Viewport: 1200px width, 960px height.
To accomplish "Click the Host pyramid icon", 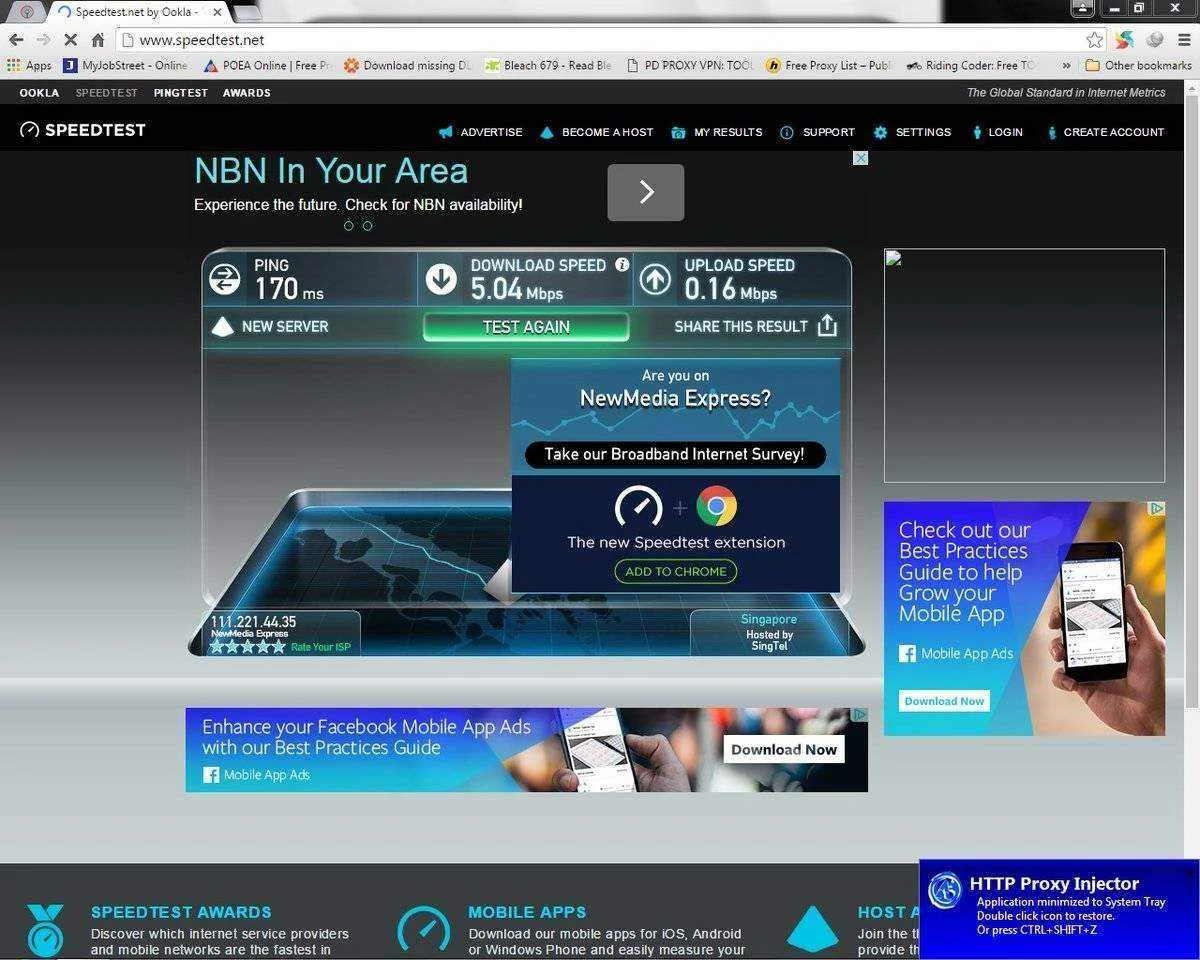I will coord(812,928).
